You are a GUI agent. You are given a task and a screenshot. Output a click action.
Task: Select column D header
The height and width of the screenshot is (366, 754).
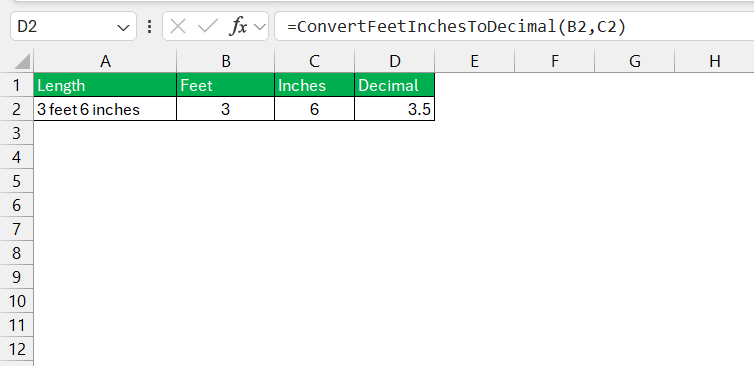(395, 61)
